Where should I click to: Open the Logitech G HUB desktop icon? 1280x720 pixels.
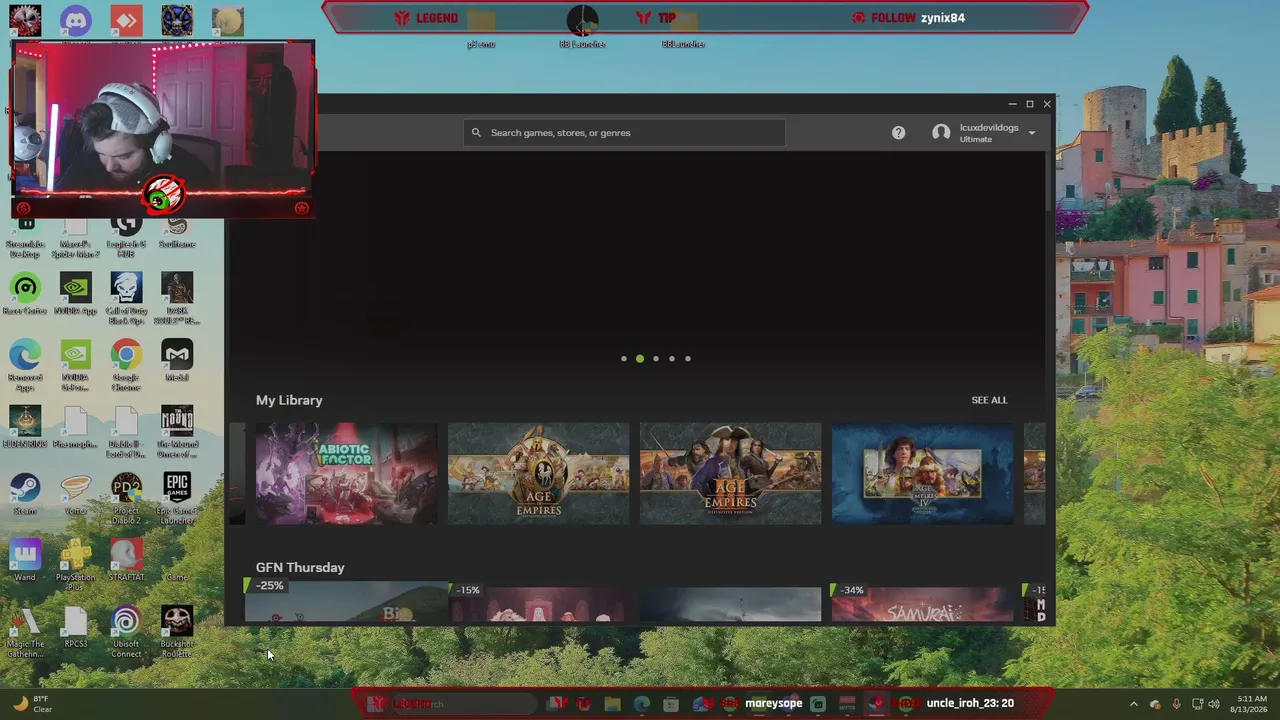click(x=126, y=237)
